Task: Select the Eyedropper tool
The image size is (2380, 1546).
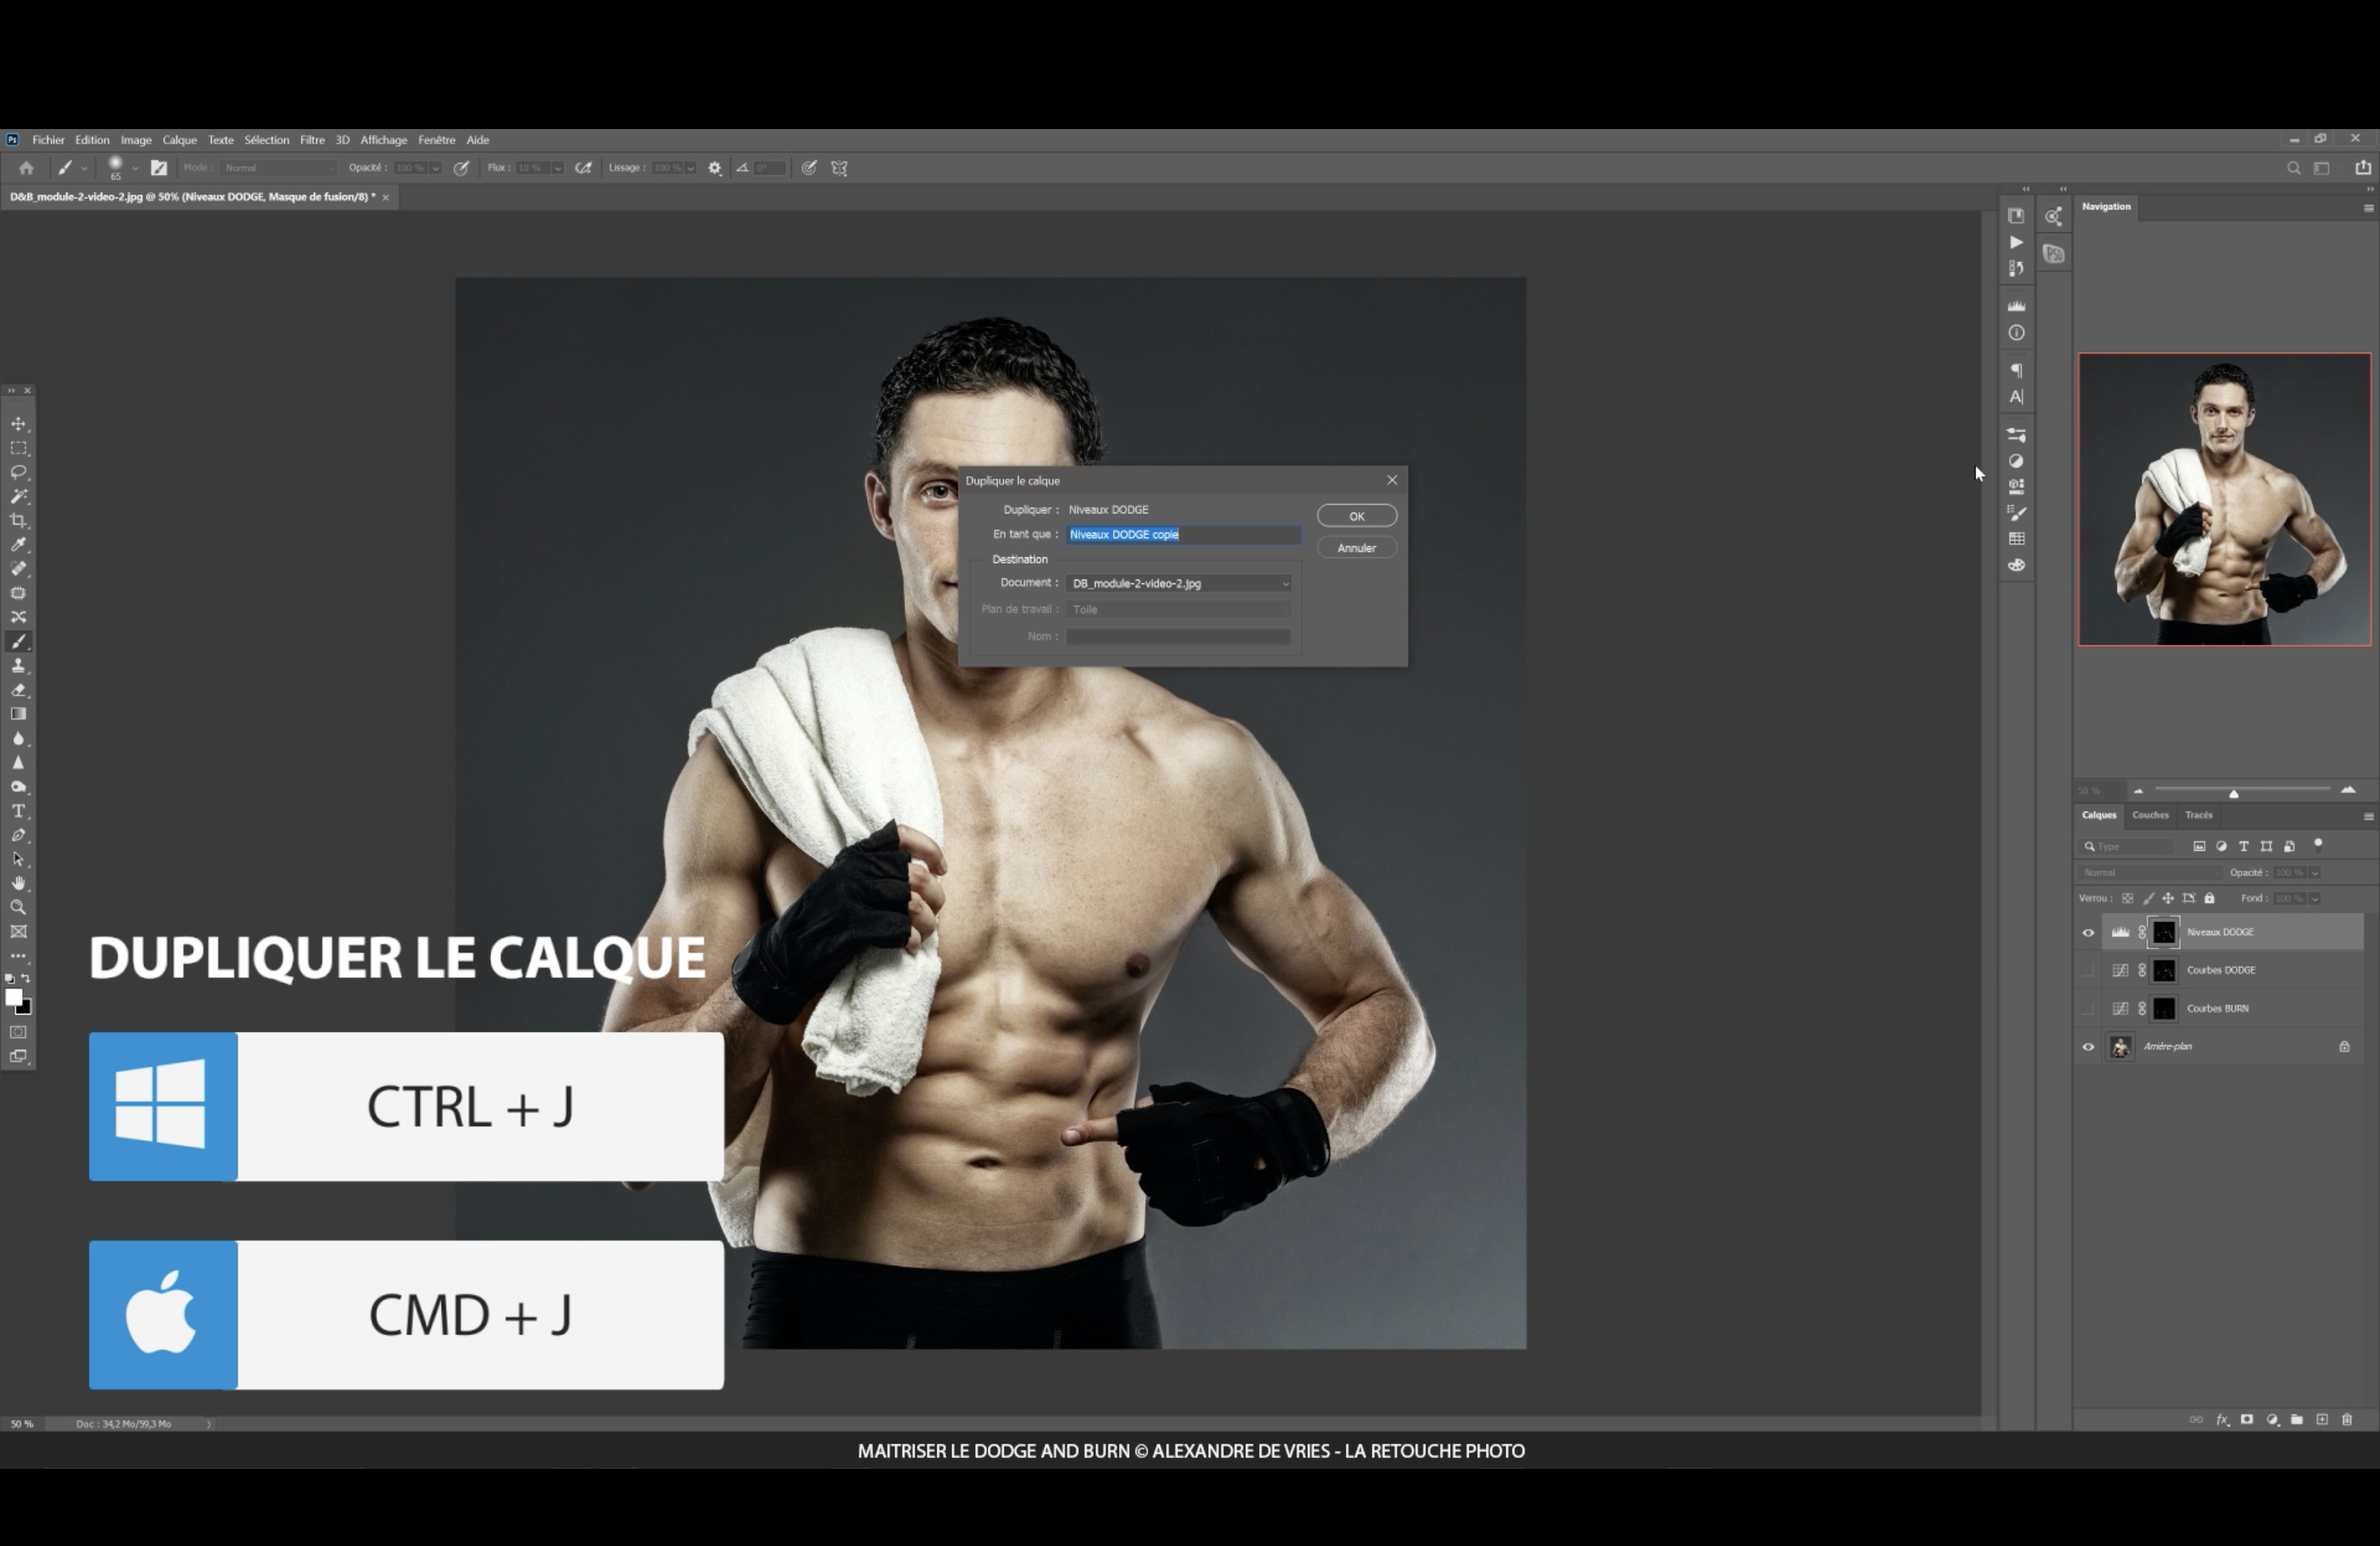Action: point(19,545)
